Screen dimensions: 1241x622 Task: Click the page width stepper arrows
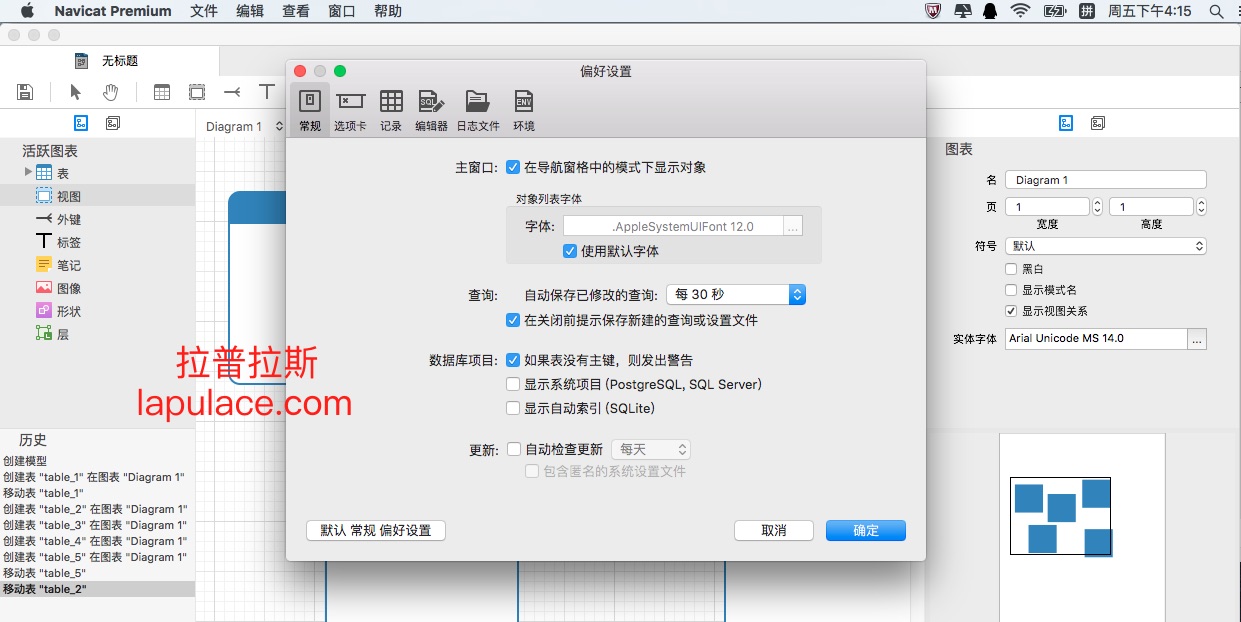click(1097, 207)
